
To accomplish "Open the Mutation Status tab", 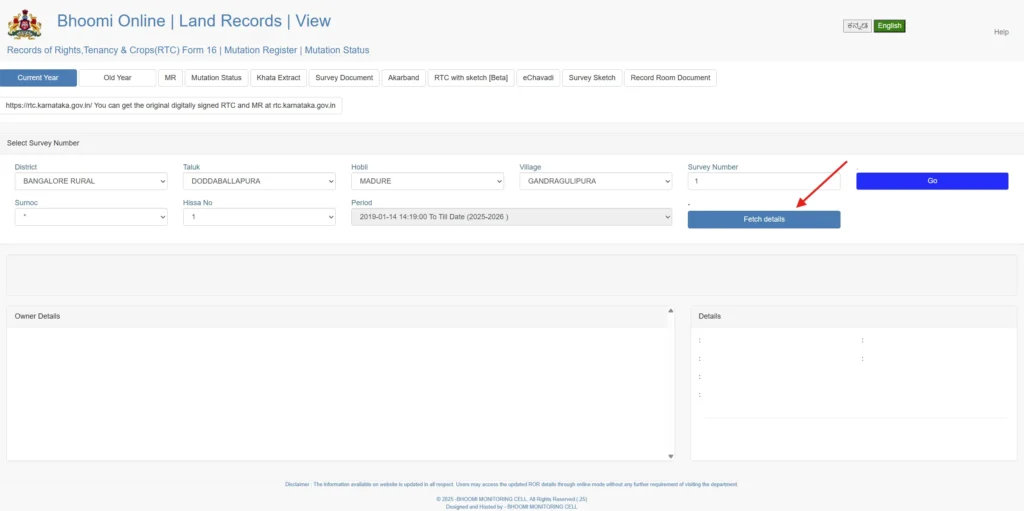I will (x=216, y=78).
